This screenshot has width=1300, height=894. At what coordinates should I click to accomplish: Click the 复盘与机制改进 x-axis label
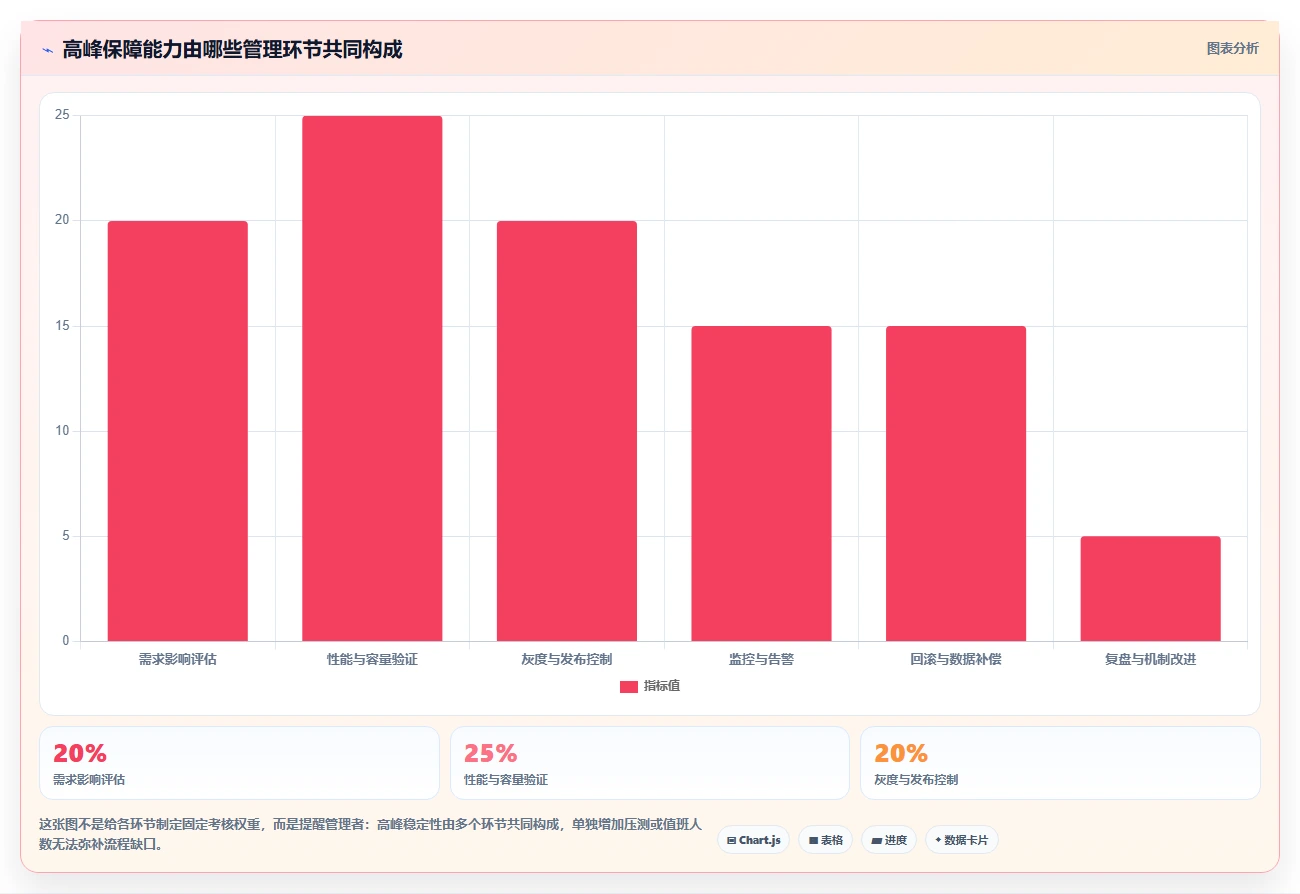1150,660
